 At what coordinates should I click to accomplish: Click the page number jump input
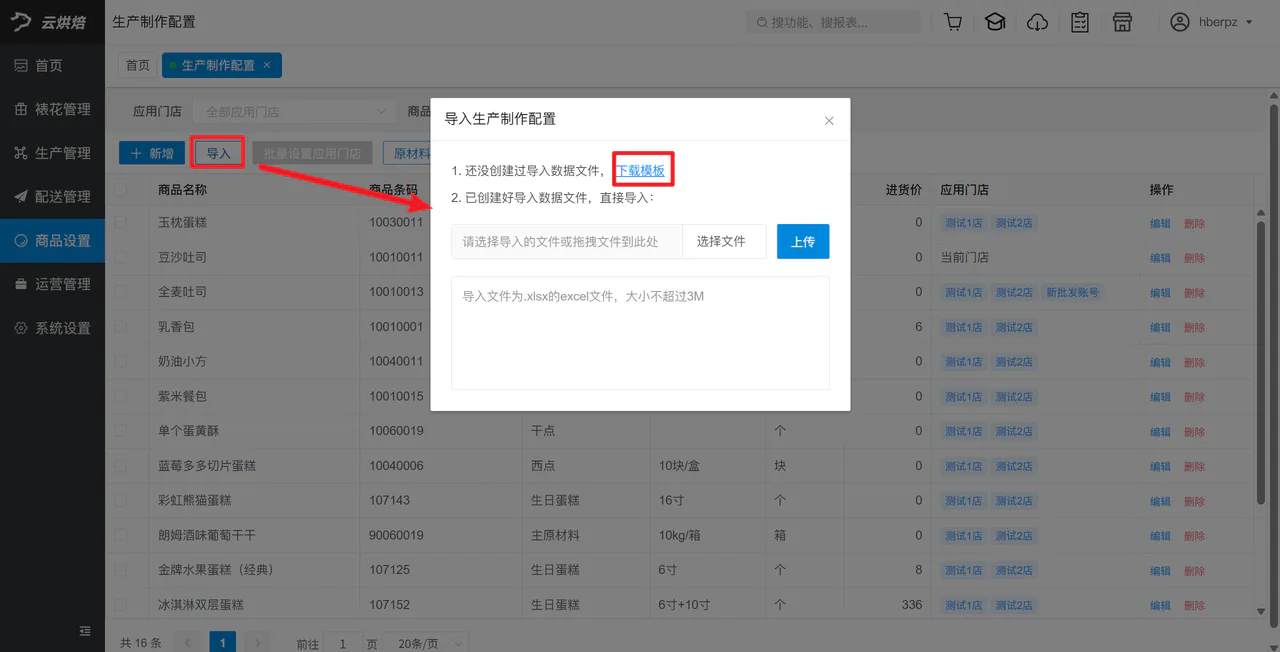(x=343, y=644)
